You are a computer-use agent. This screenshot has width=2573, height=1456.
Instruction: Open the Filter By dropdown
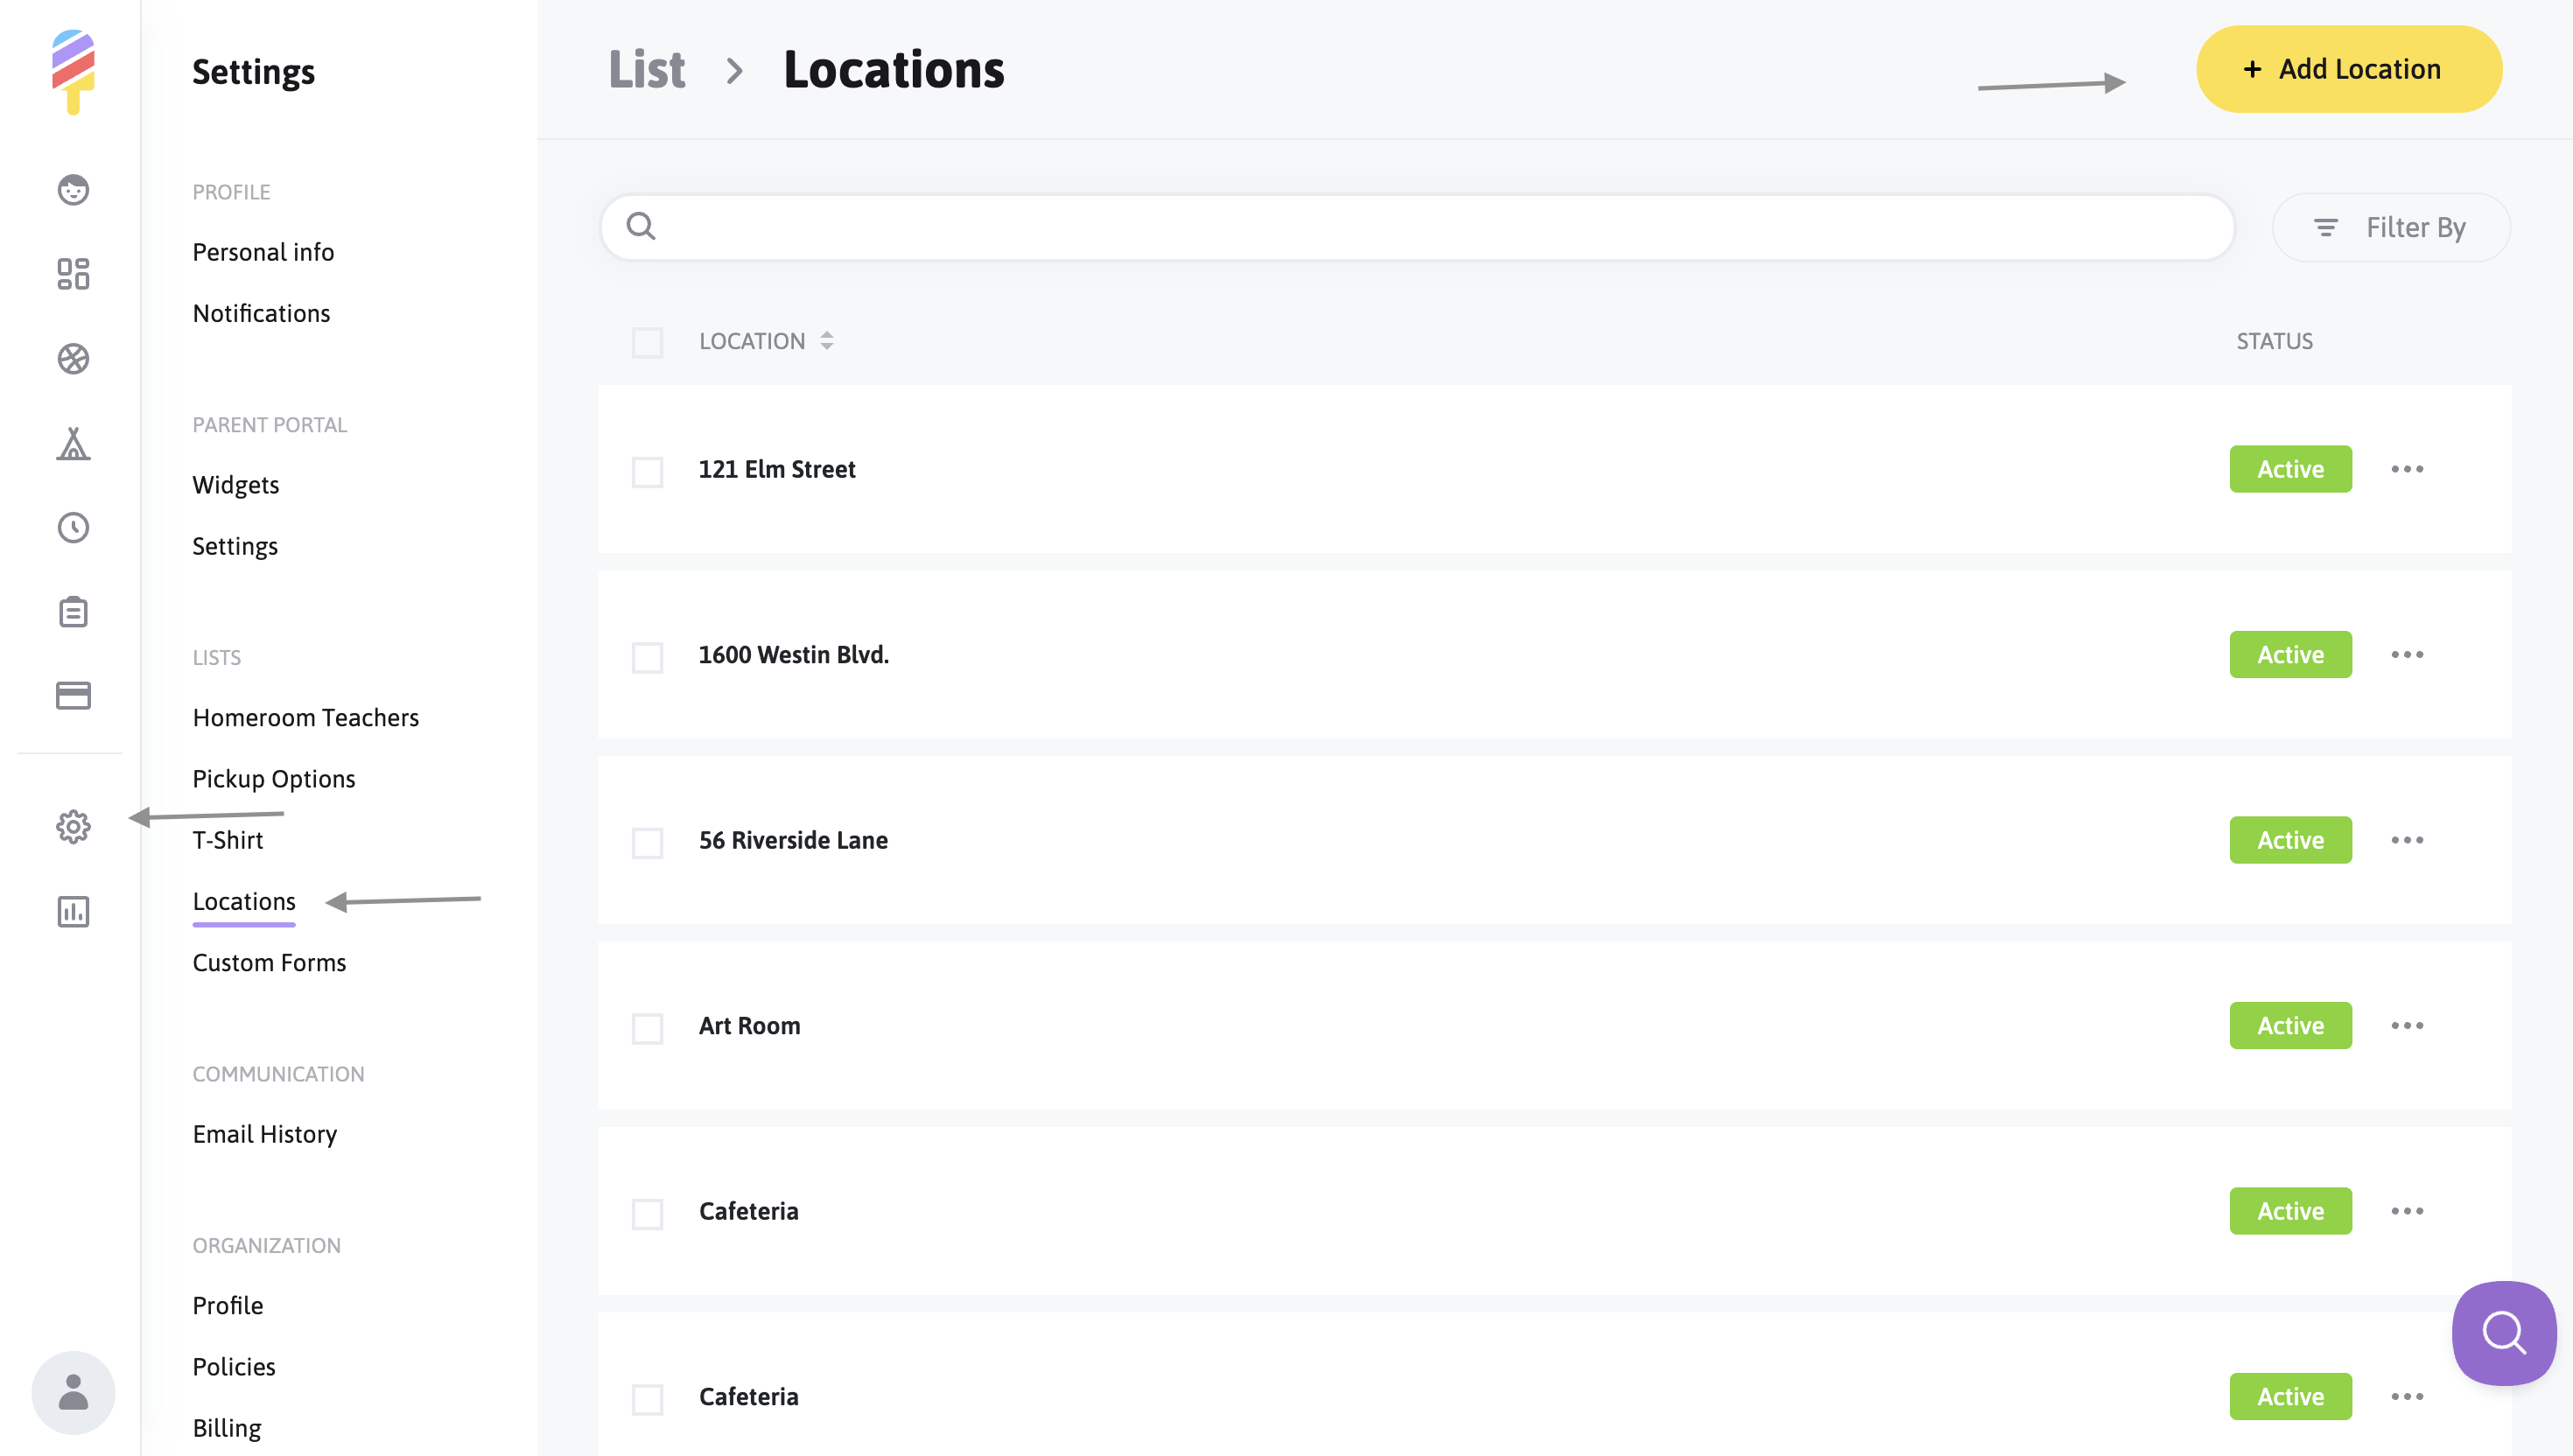pos(2390,228)
